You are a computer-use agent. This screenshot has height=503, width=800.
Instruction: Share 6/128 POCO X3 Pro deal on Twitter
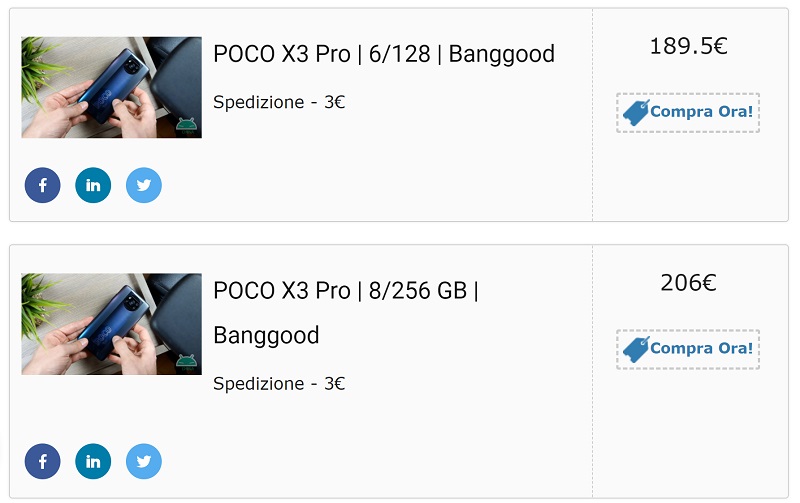144,185
